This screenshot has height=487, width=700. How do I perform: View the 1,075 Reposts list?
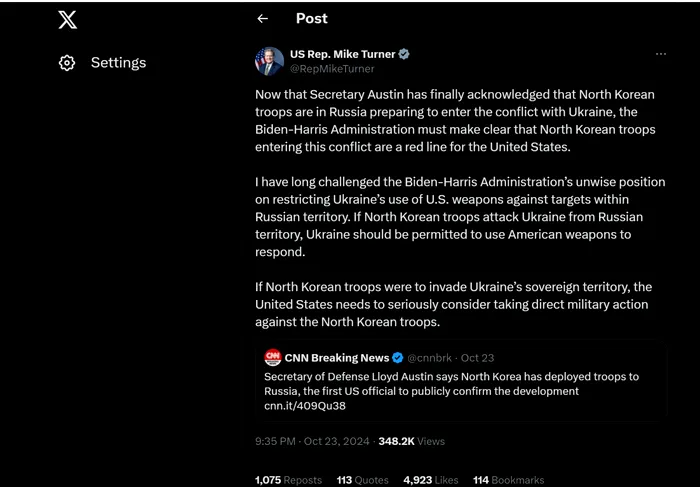tap(288, 480)
